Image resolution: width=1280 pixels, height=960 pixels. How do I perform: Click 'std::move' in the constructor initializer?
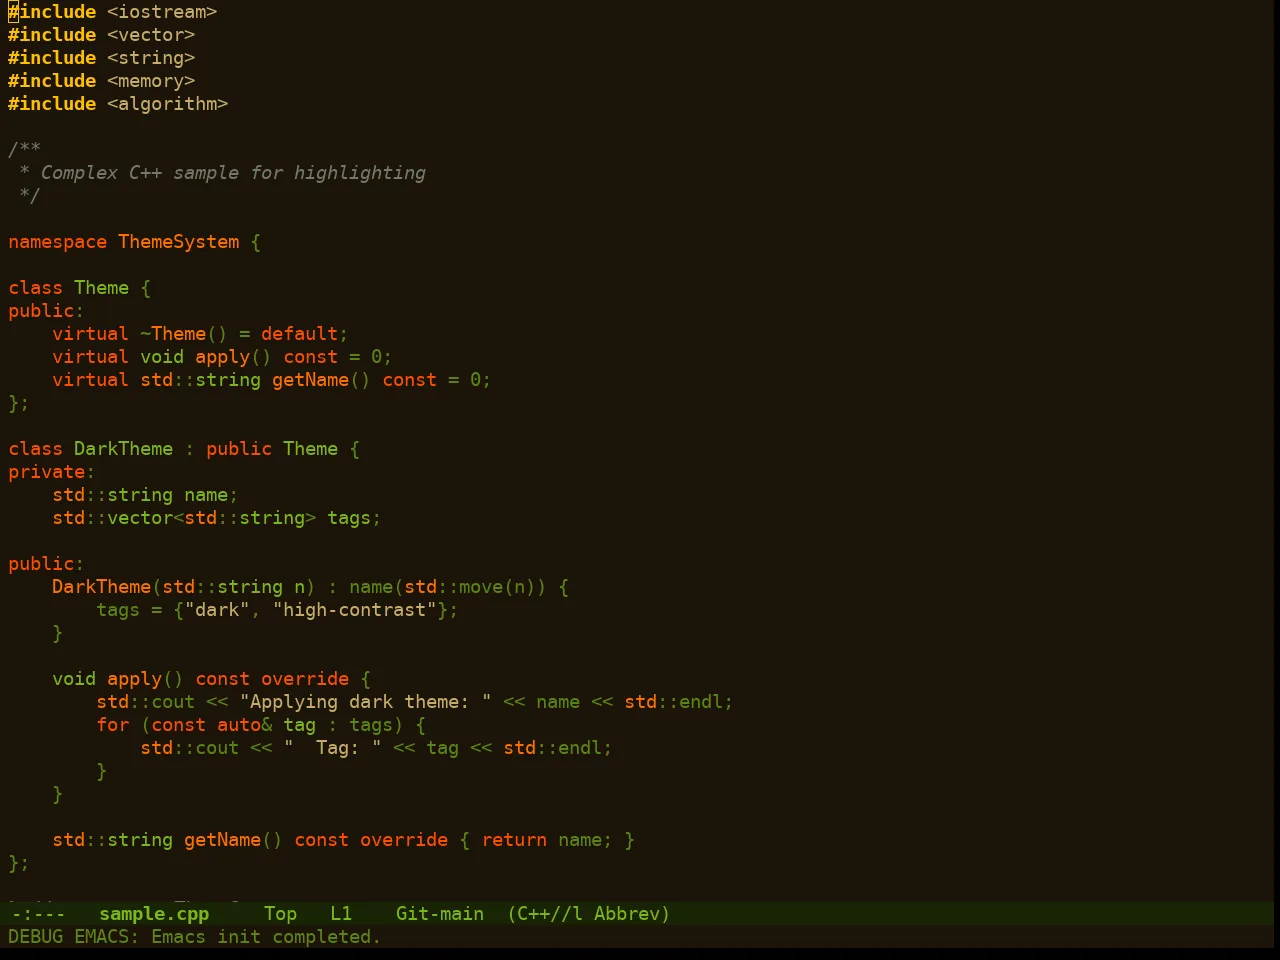[453, 587]
